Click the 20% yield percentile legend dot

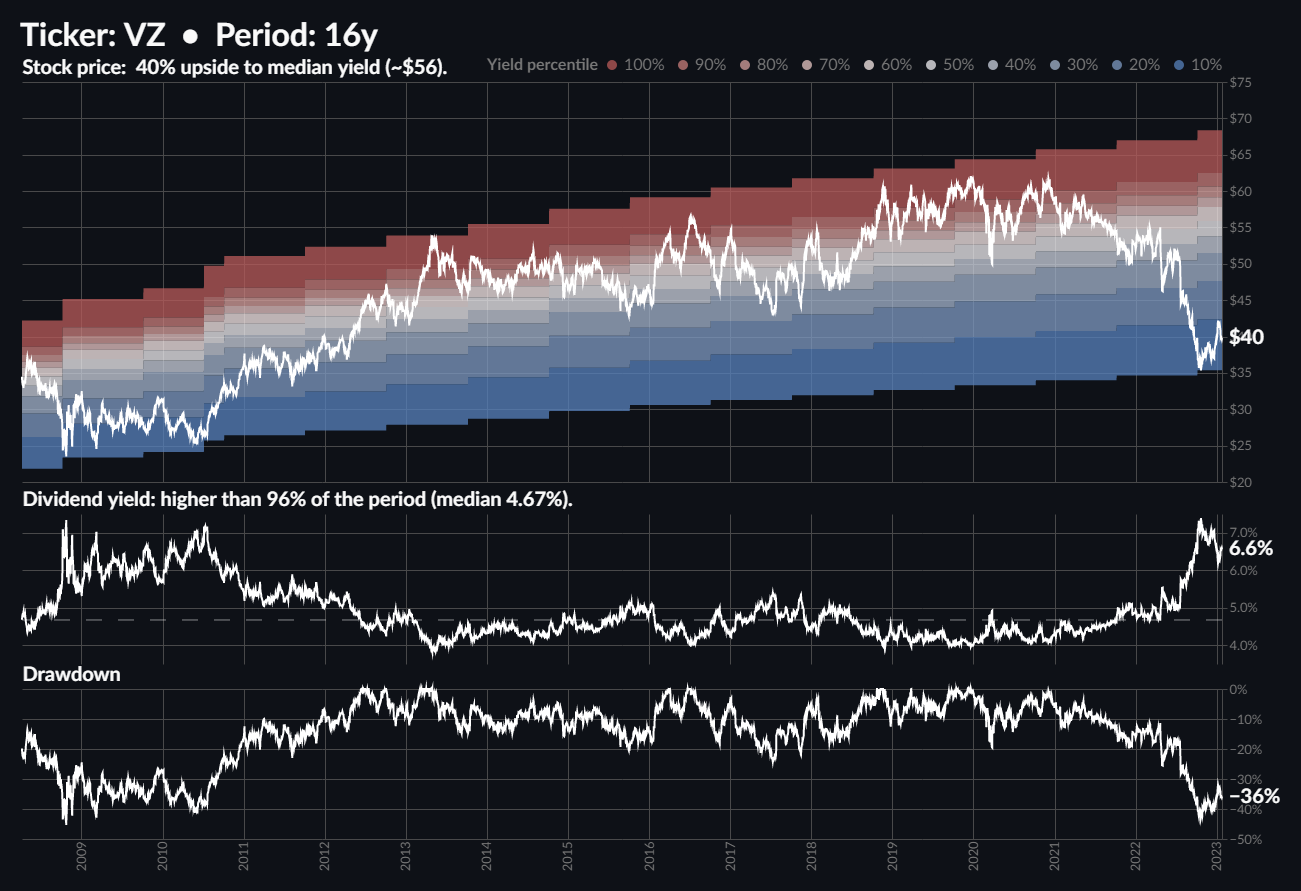coord(1117,65)
